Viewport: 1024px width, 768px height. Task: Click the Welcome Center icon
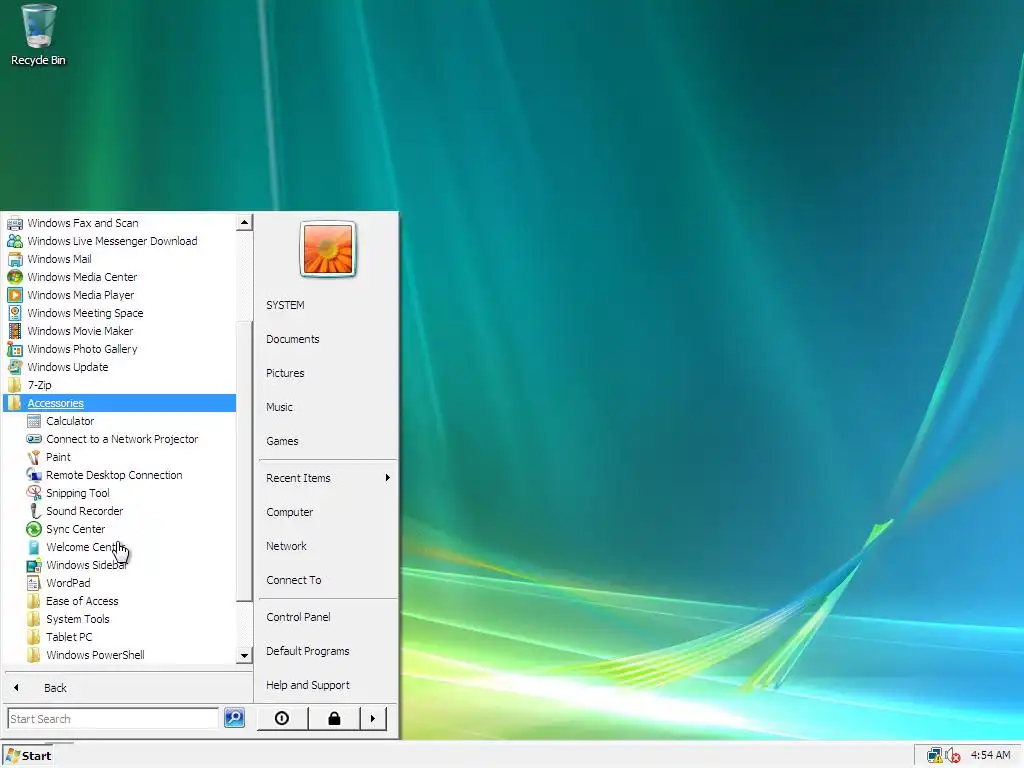[34, 547]
